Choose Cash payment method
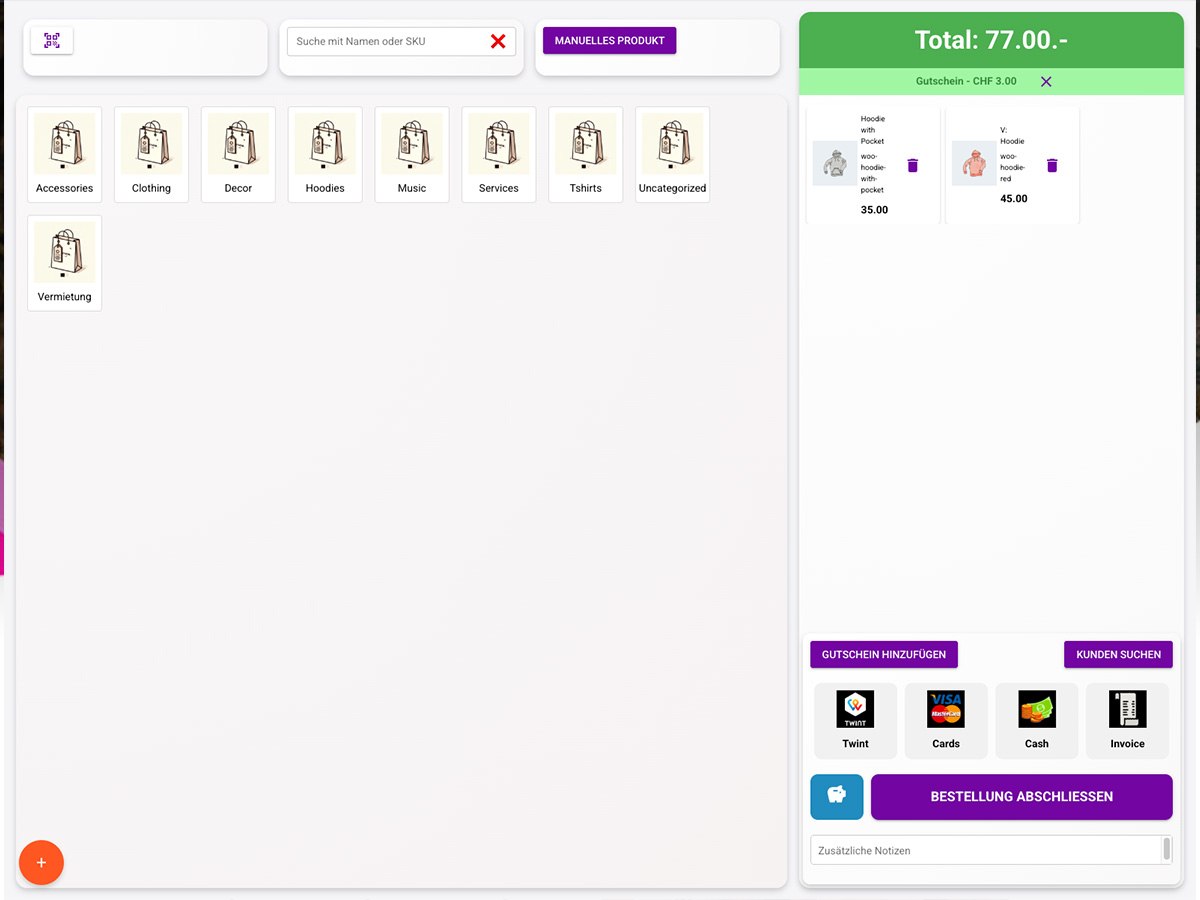 pos(1036,720)
